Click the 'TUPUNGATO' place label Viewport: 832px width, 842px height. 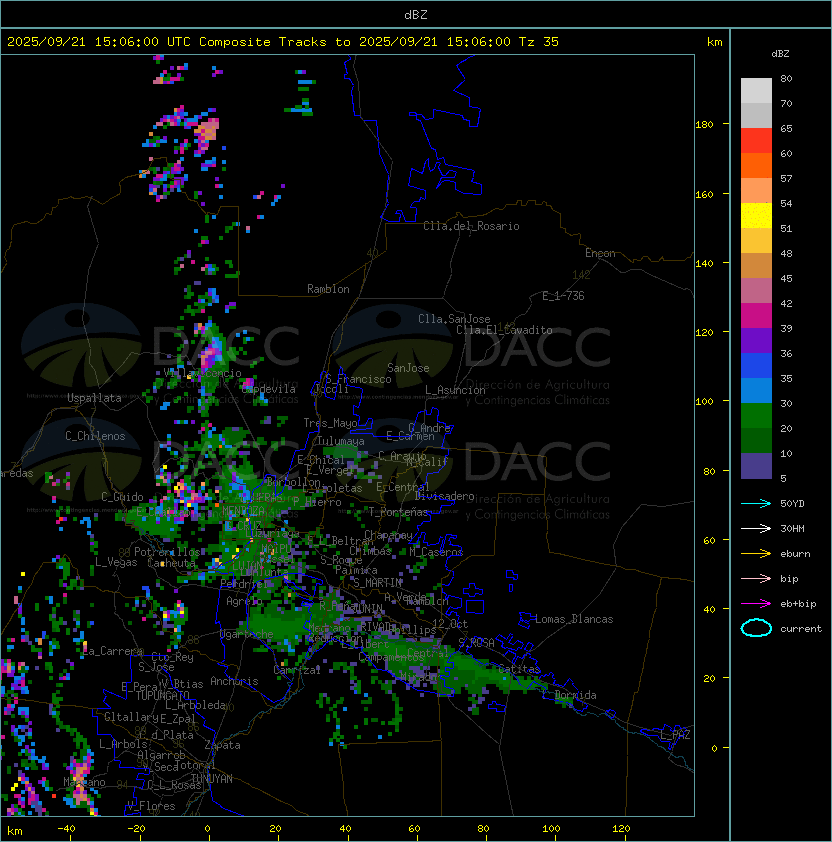(x=162, y=695)
